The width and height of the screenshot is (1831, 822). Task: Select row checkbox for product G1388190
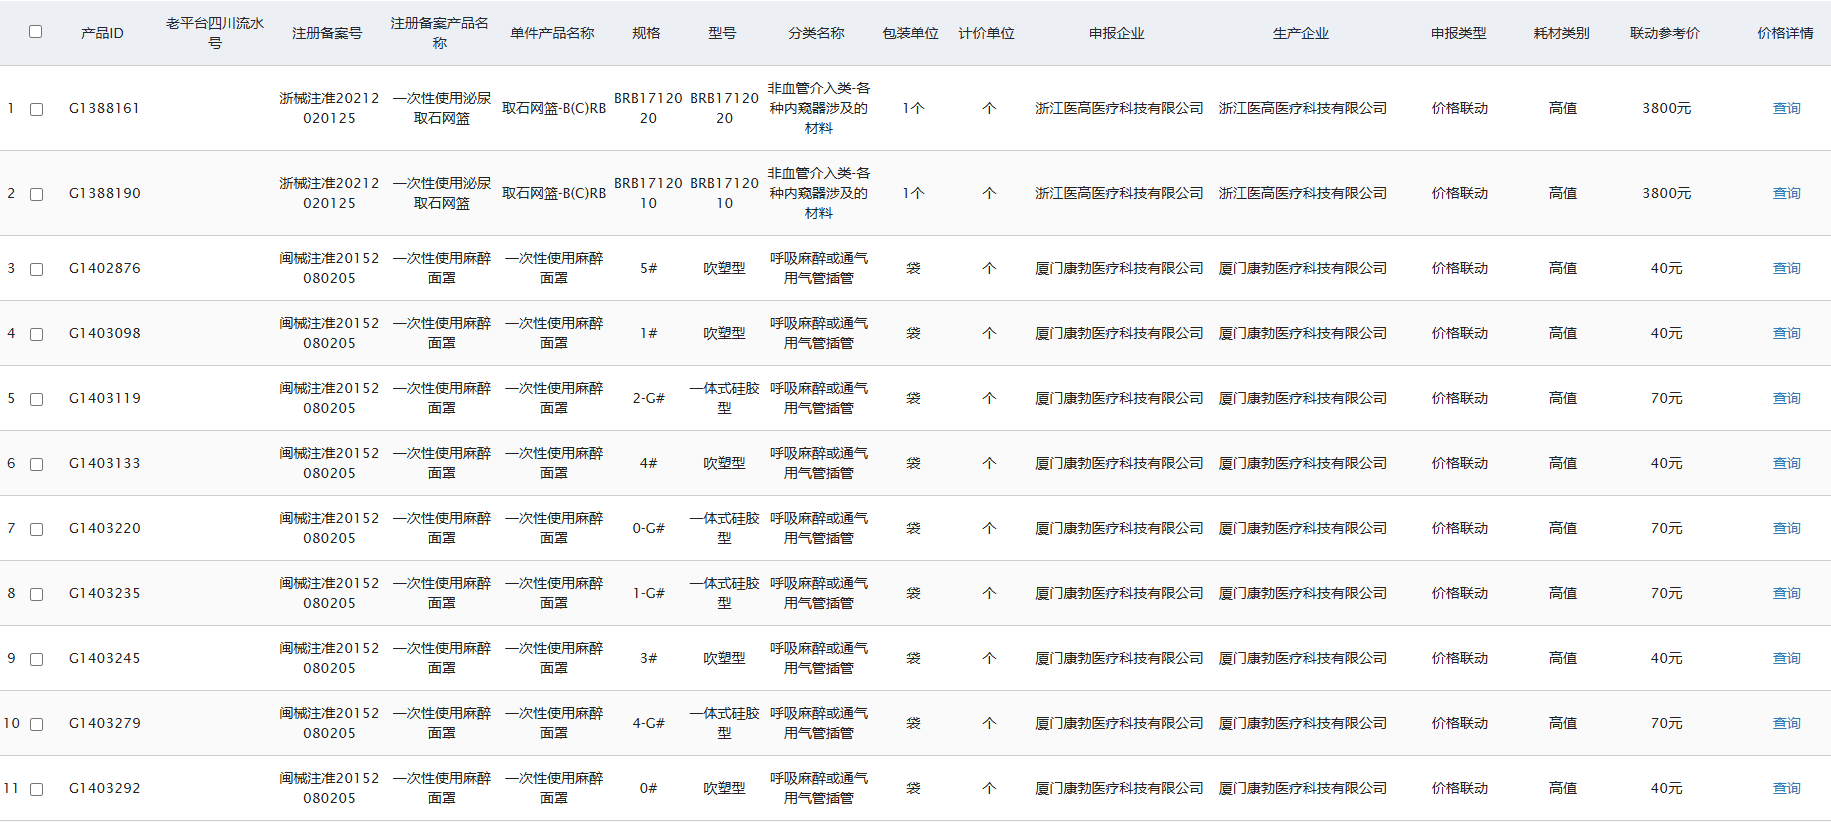click(37, 194)
